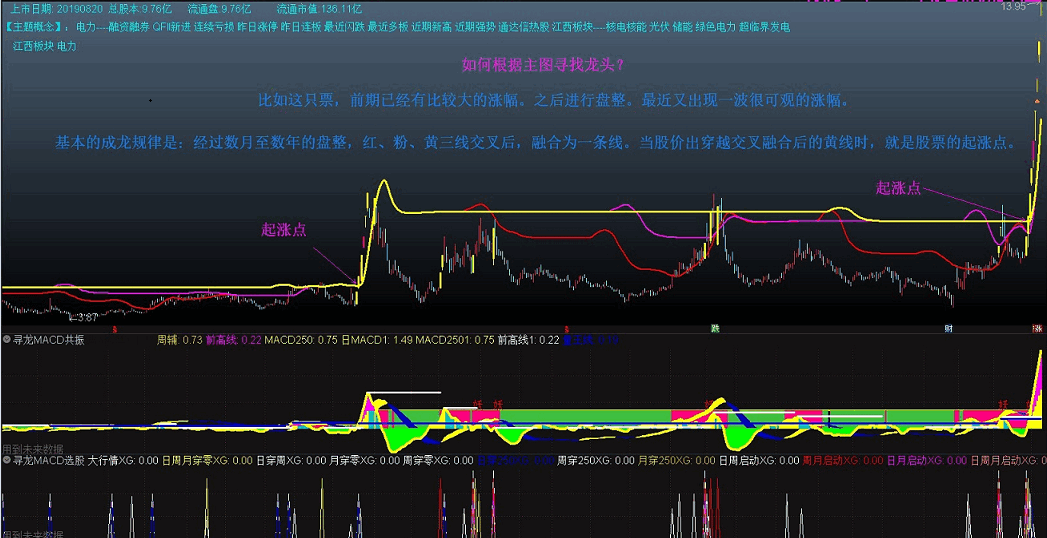Click the 月穿零XG: 0.00 value

367,461
